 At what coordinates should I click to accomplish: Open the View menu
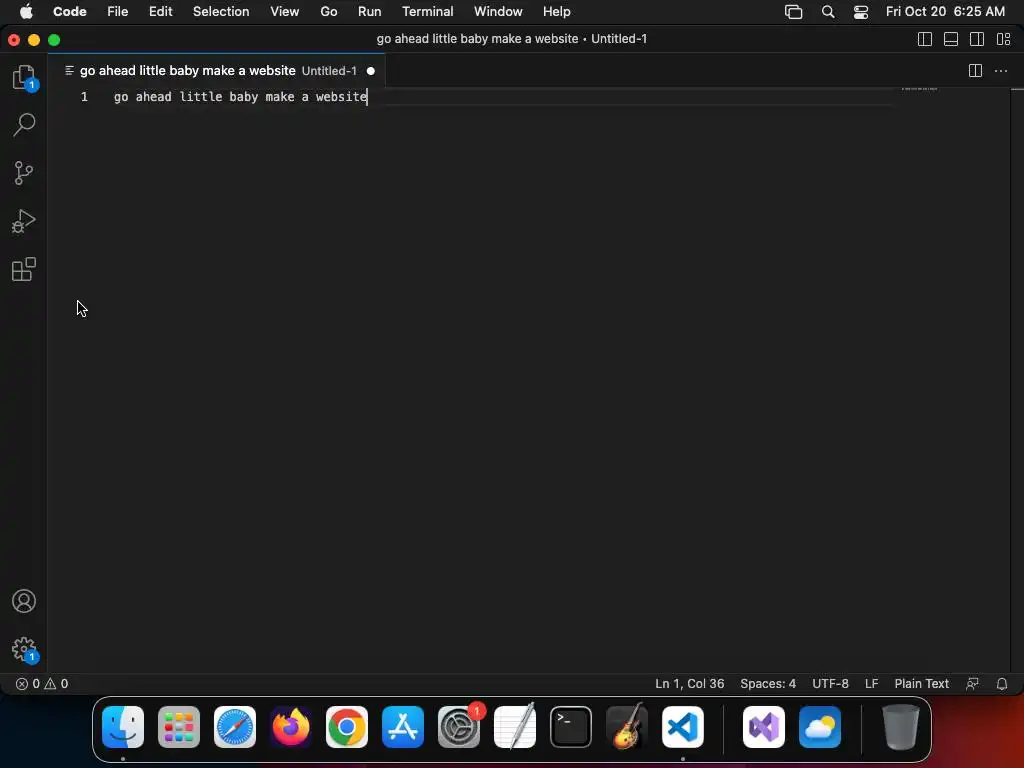click(x=284, y=12)
